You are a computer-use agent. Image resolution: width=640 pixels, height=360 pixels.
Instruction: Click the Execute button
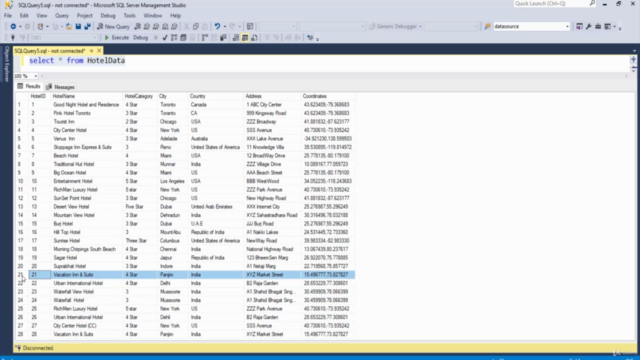(116, 38)
